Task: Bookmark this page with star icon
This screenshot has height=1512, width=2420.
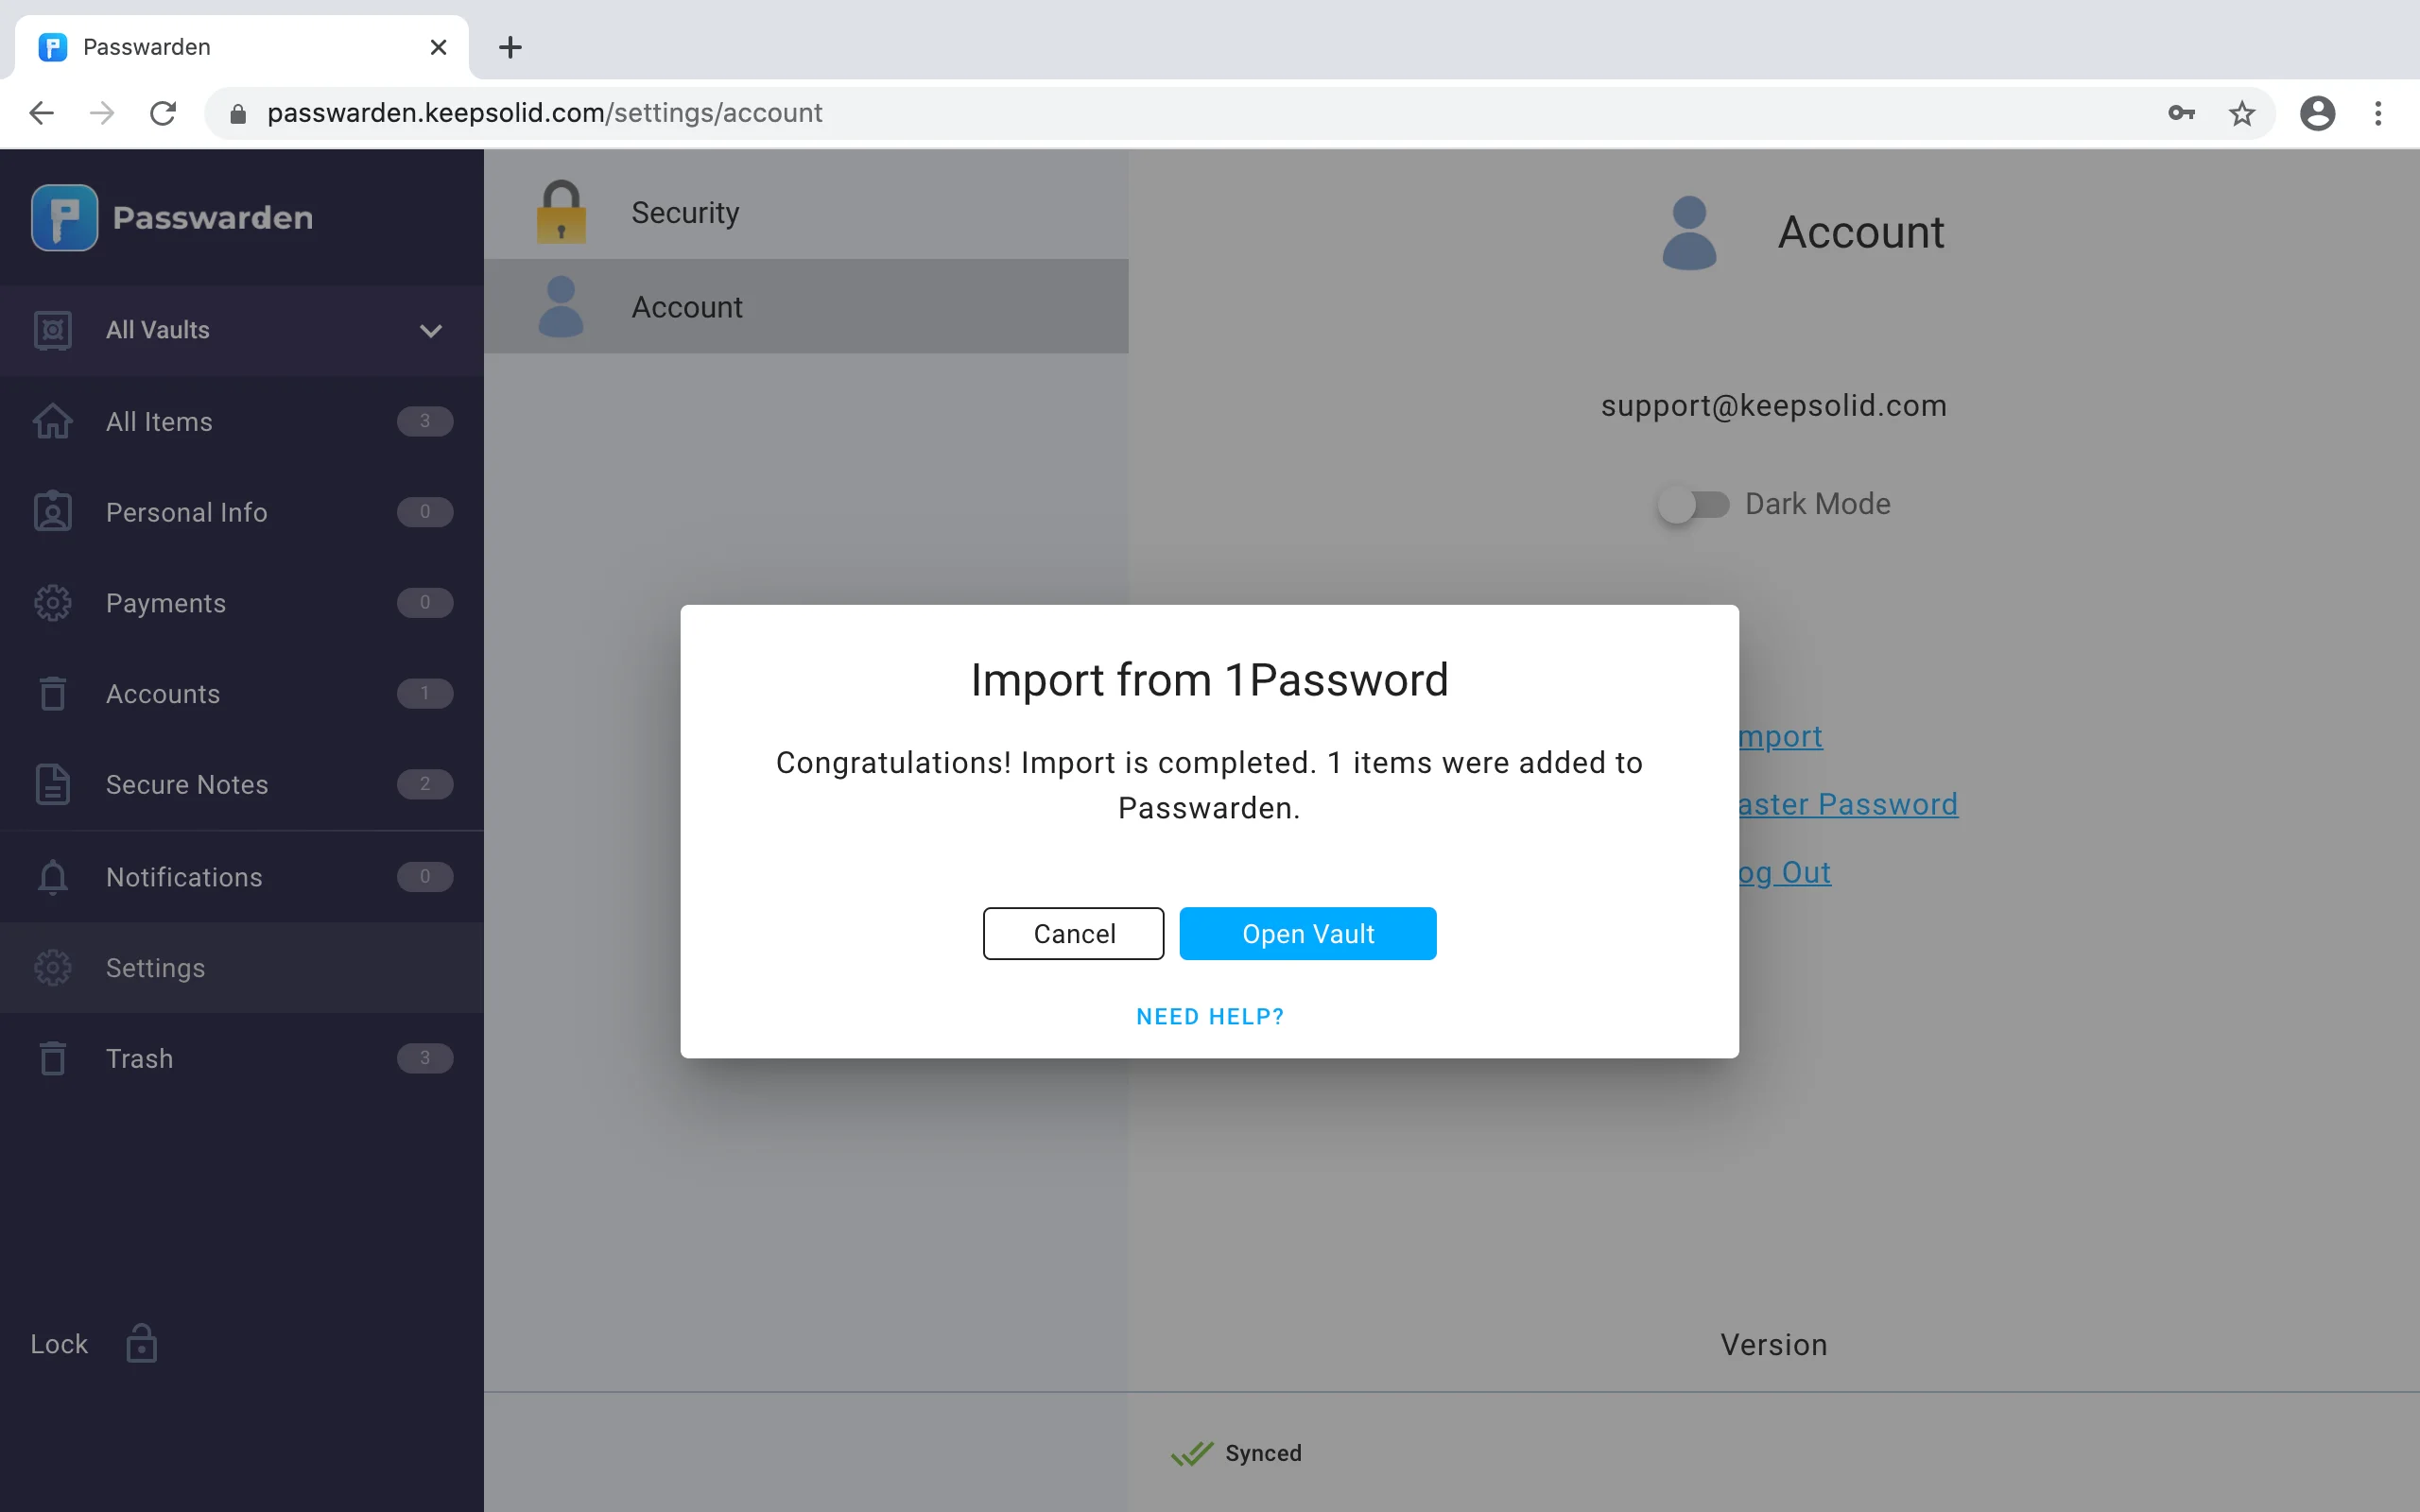Action: coord(2242,113)
